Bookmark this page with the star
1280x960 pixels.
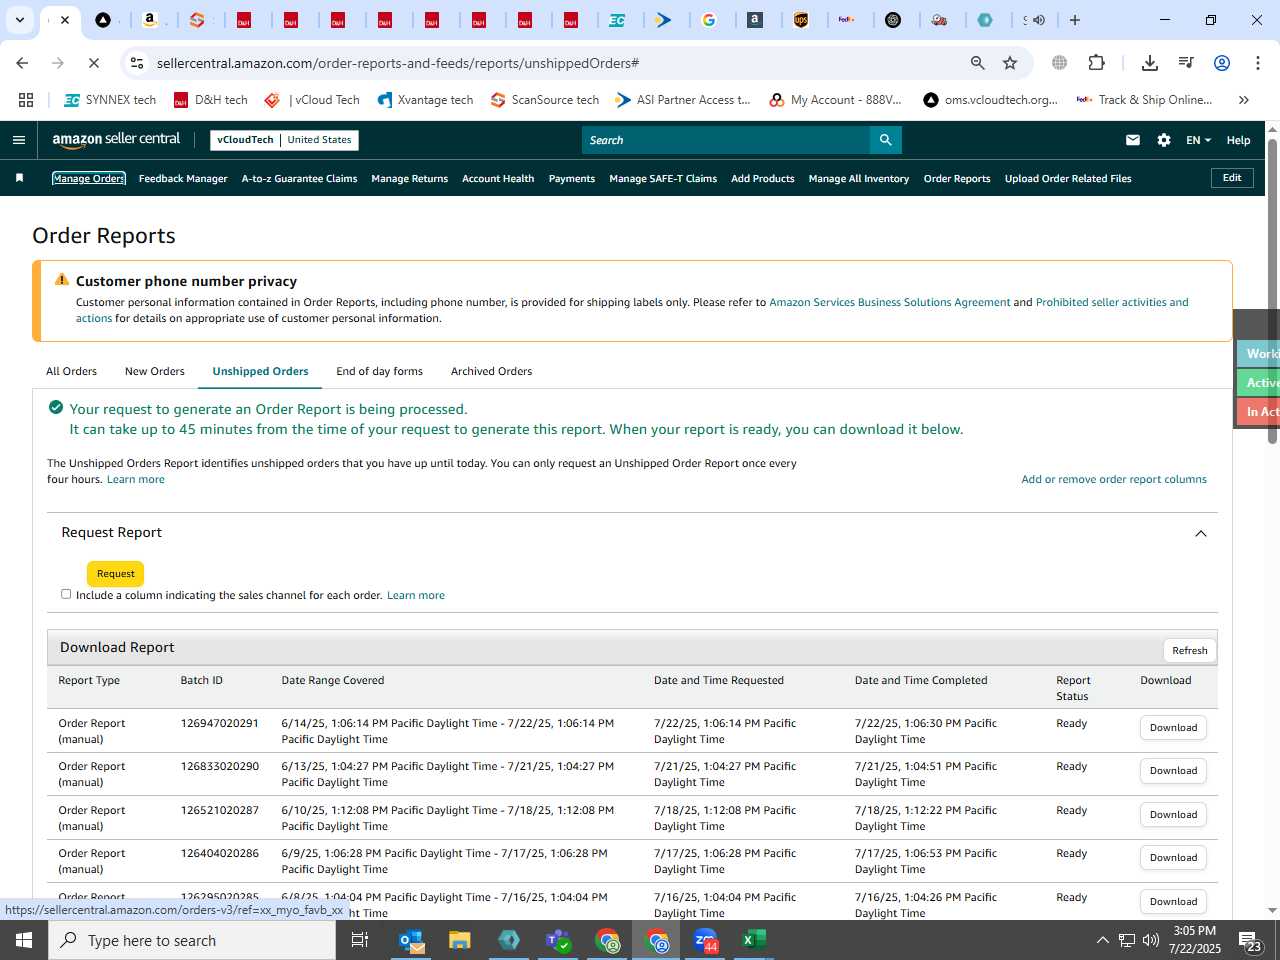tap(1010, 63)
